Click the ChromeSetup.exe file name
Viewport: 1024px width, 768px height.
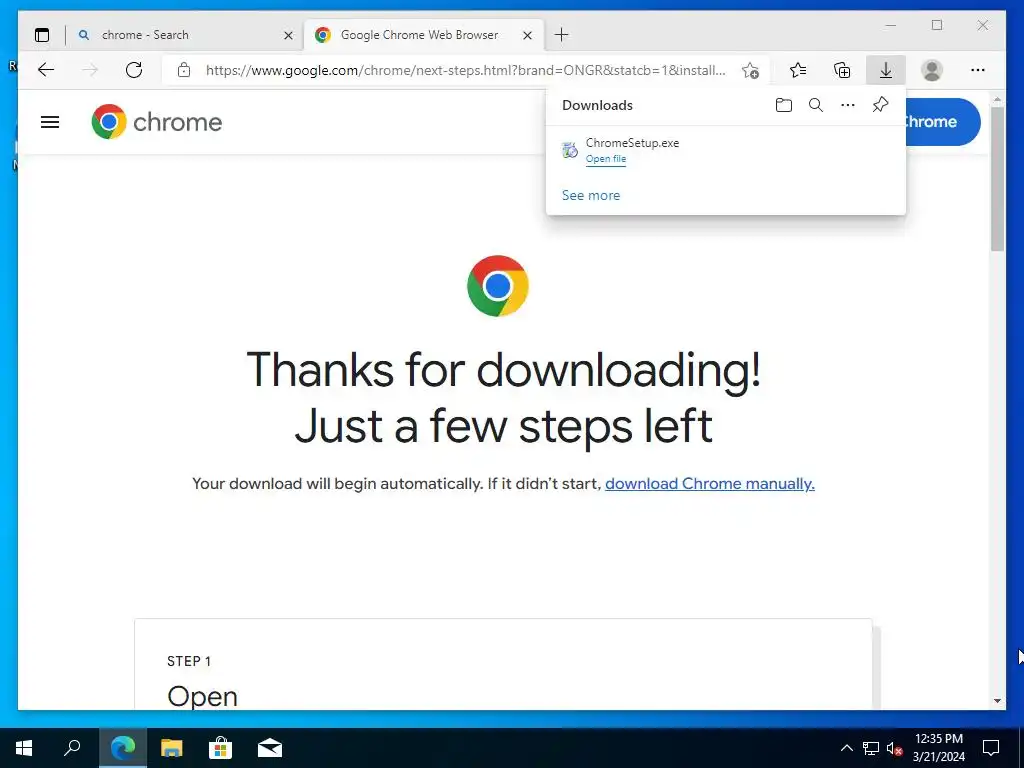pyautogui.click(x=632, y=142)
